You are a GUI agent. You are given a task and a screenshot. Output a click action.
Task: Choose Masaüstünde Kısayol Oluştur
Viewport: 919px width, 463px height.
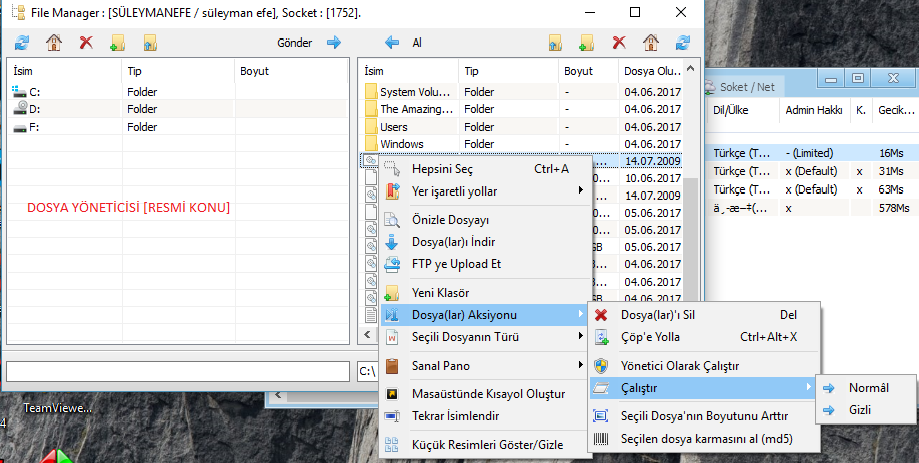[485, 394]
